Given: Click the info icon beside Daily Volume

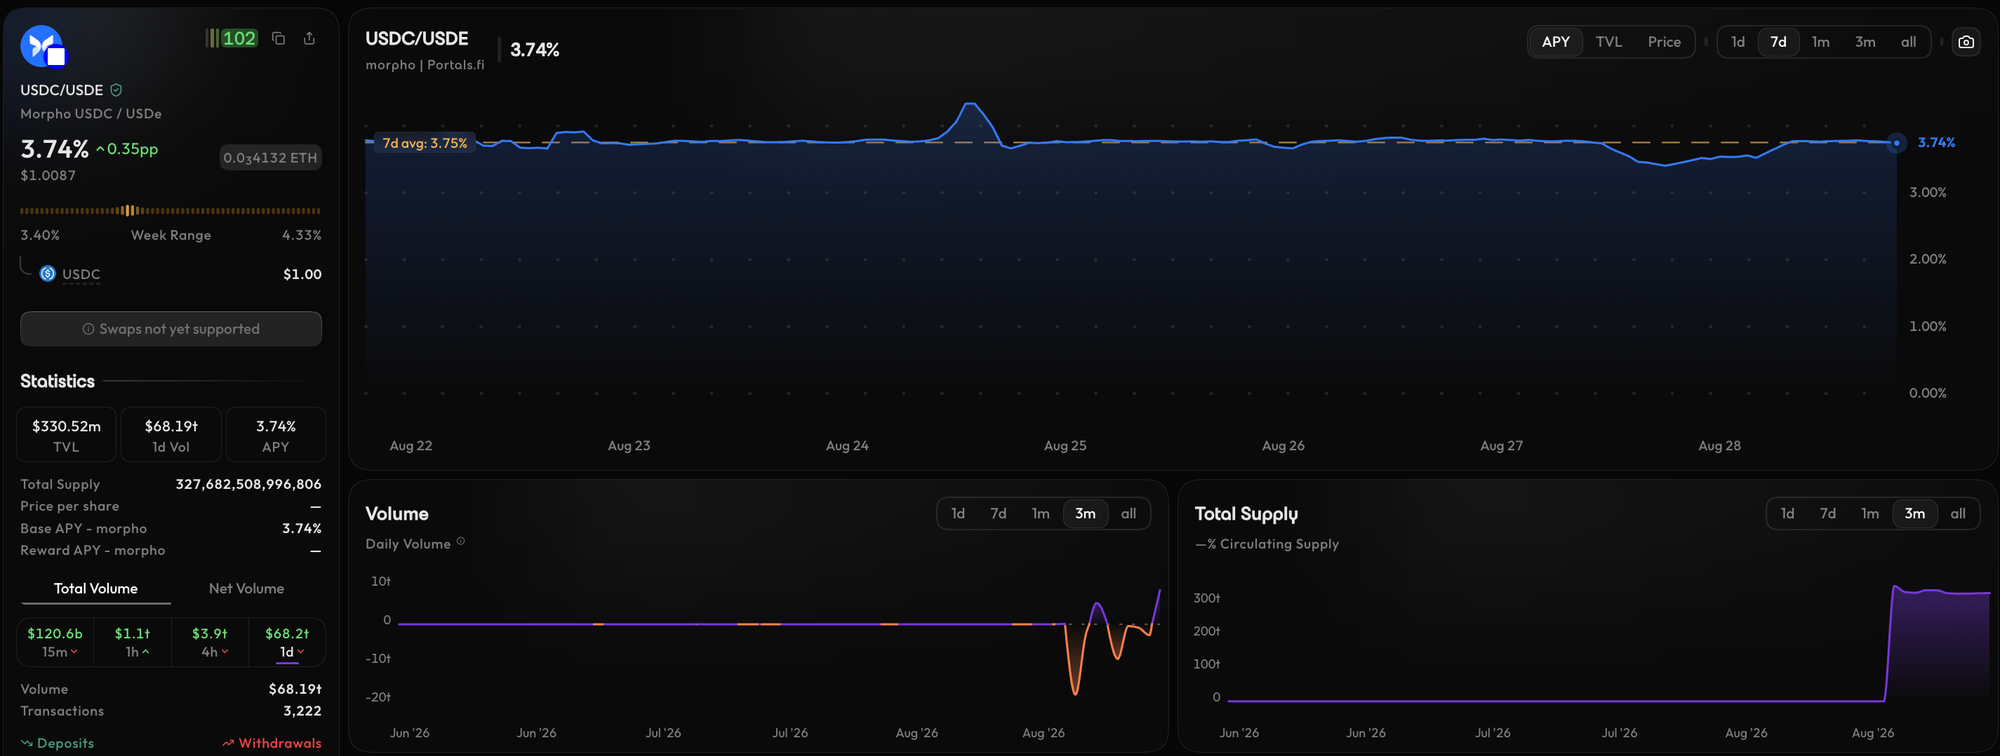Looking at the screenshot, I should [461, 542].
